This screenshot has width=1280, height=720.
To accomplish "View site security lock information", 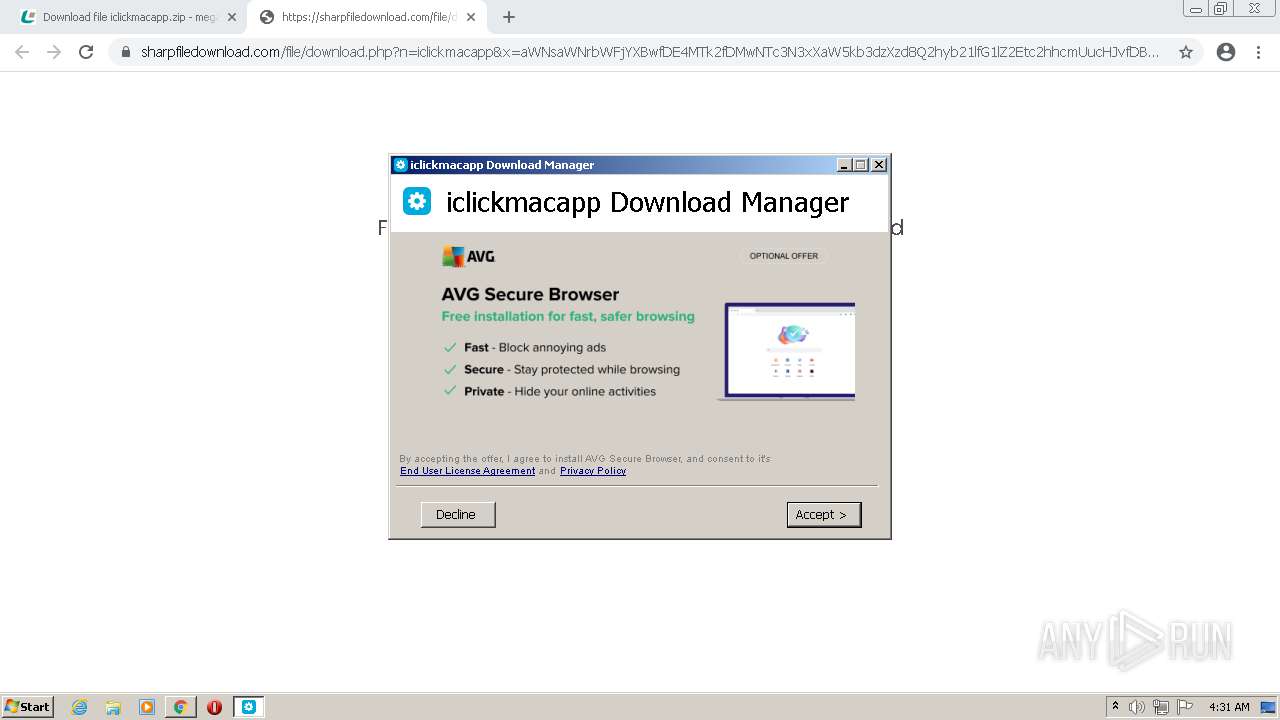I will point(126,52).
